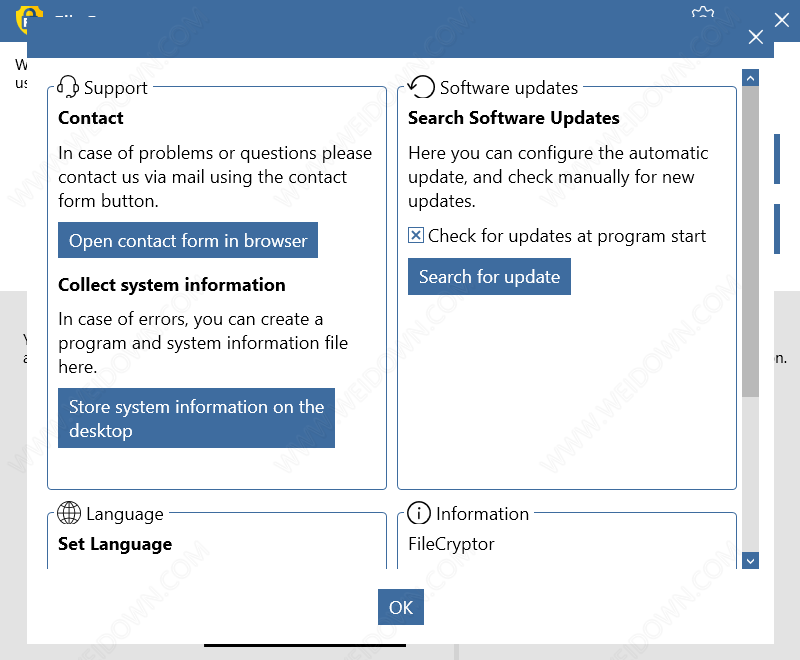This screenshot has height=660, width=800.
Task: Select the 'Set Language' heading
Action: [115, 544]
